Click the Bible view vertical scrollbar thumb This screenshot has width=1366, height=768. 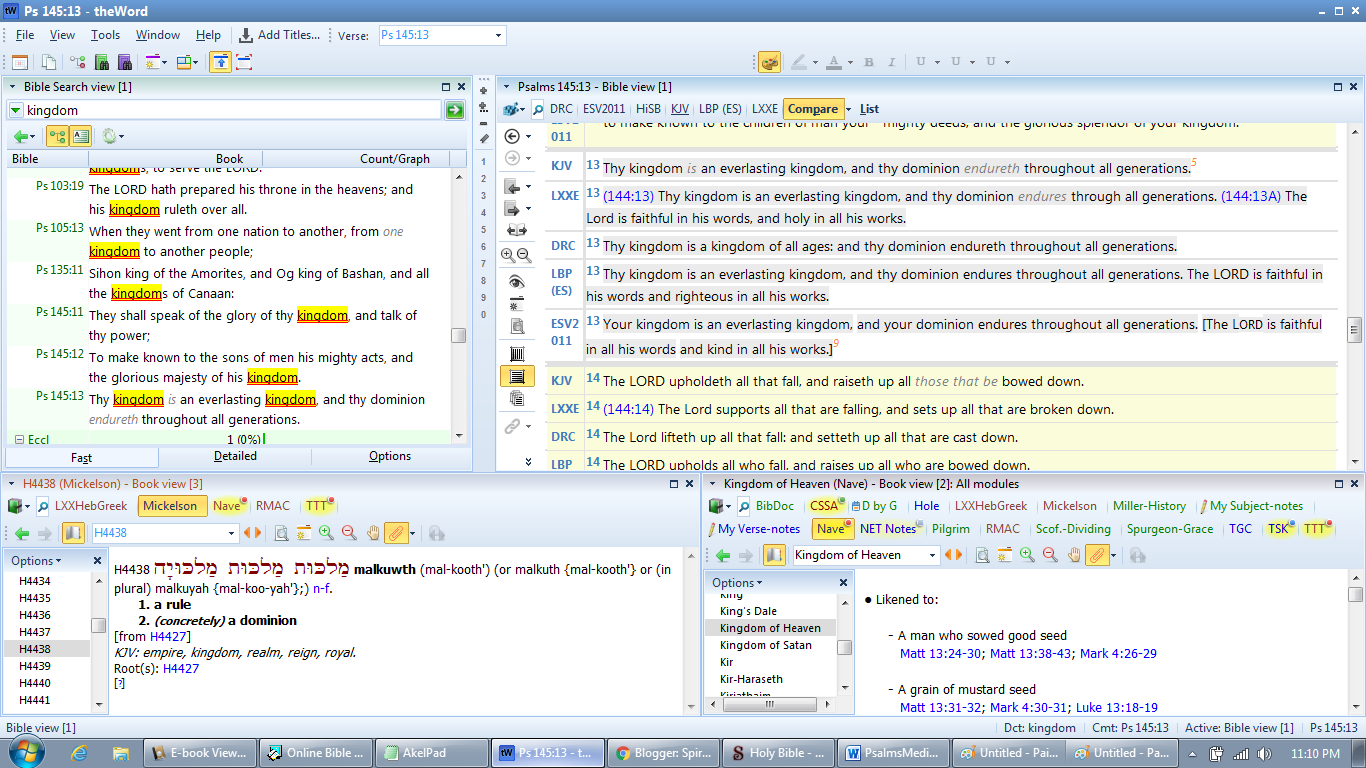[1355, 329]
